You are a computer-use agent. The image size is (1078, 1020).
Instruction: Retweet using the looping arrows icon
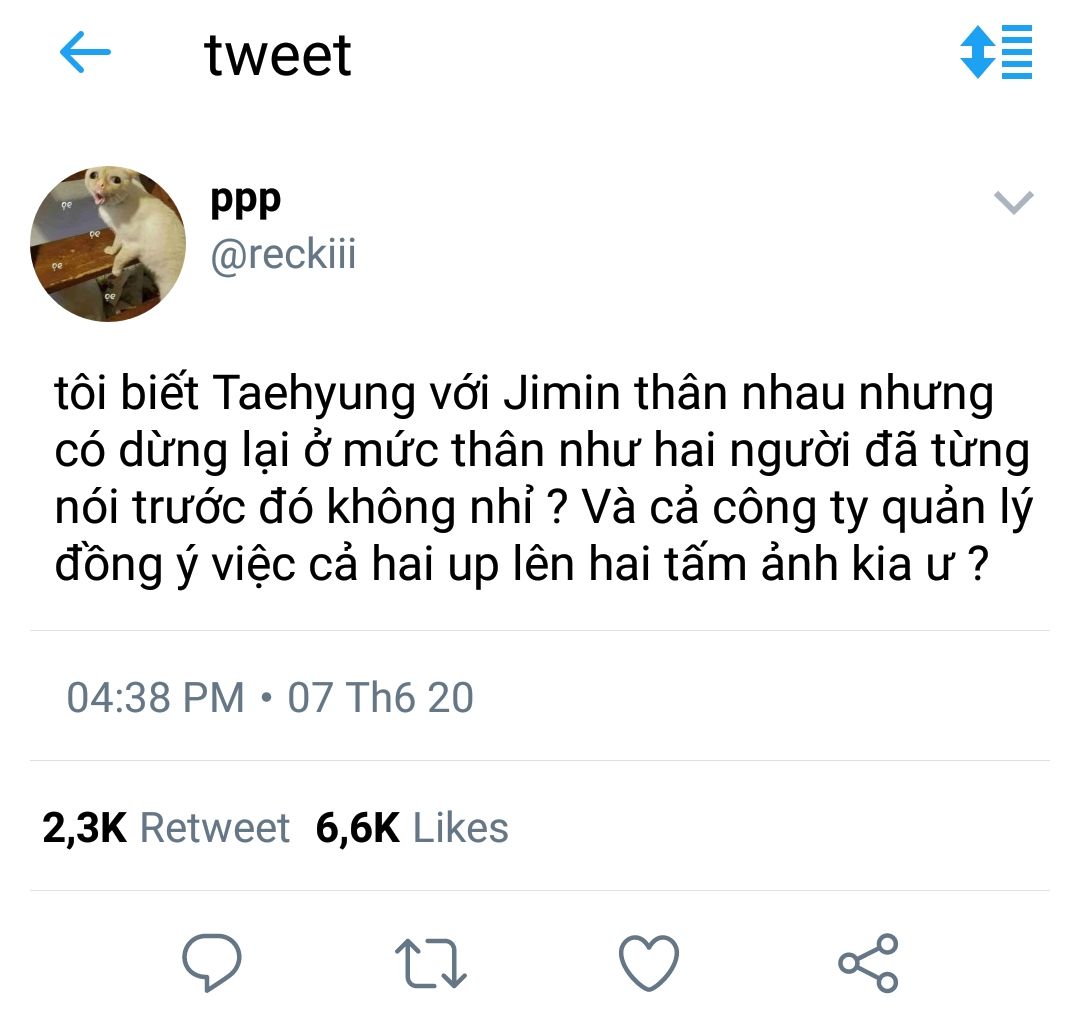click(x=431, y=964)
